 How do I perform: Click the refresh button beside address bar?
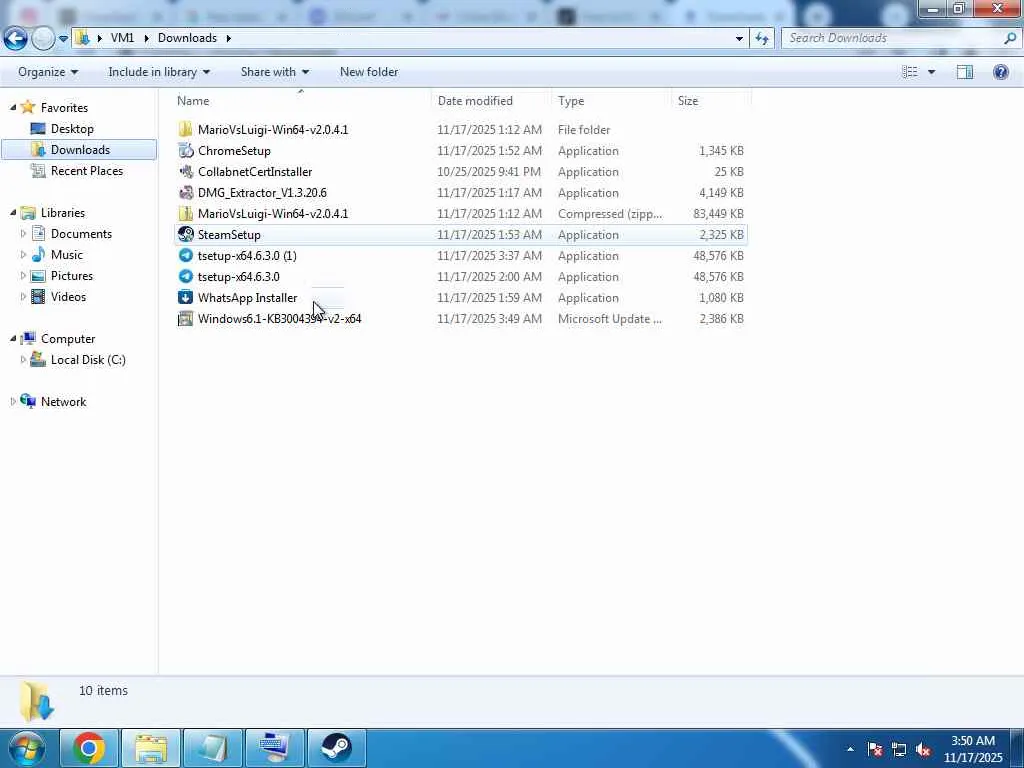pyautogui.click(x=761, y=39)
